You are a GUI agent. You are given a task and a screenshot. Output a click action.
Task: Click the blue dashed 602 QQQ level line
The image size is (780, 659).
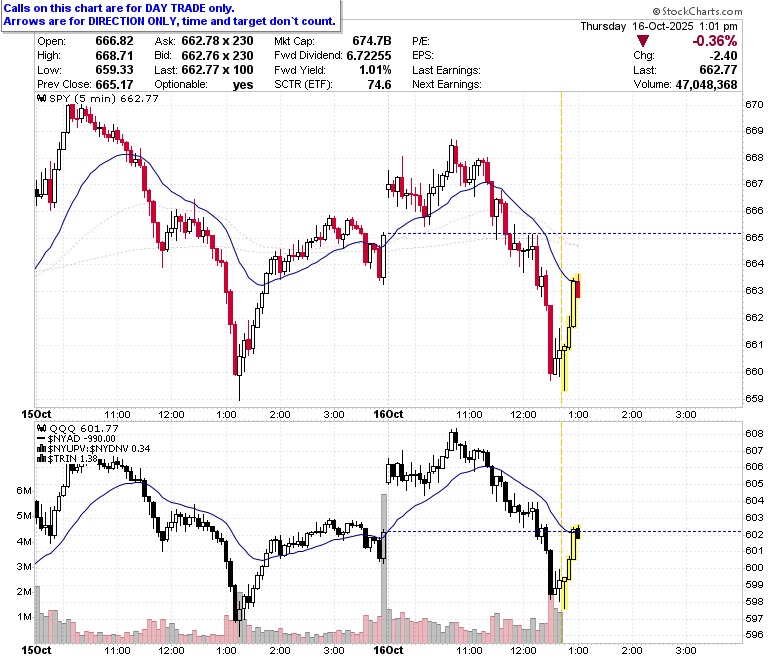coord(562,532)
